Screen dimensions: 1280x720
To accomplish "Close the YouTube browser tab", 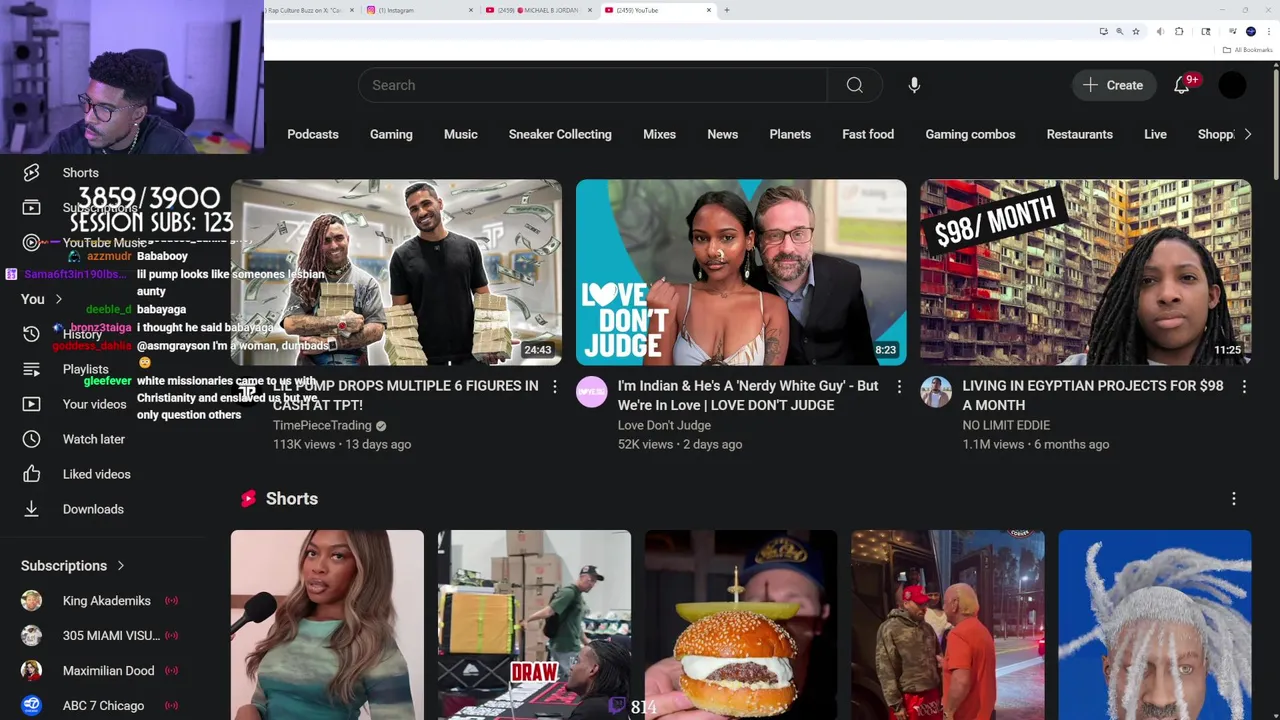I will click(709, 10).
